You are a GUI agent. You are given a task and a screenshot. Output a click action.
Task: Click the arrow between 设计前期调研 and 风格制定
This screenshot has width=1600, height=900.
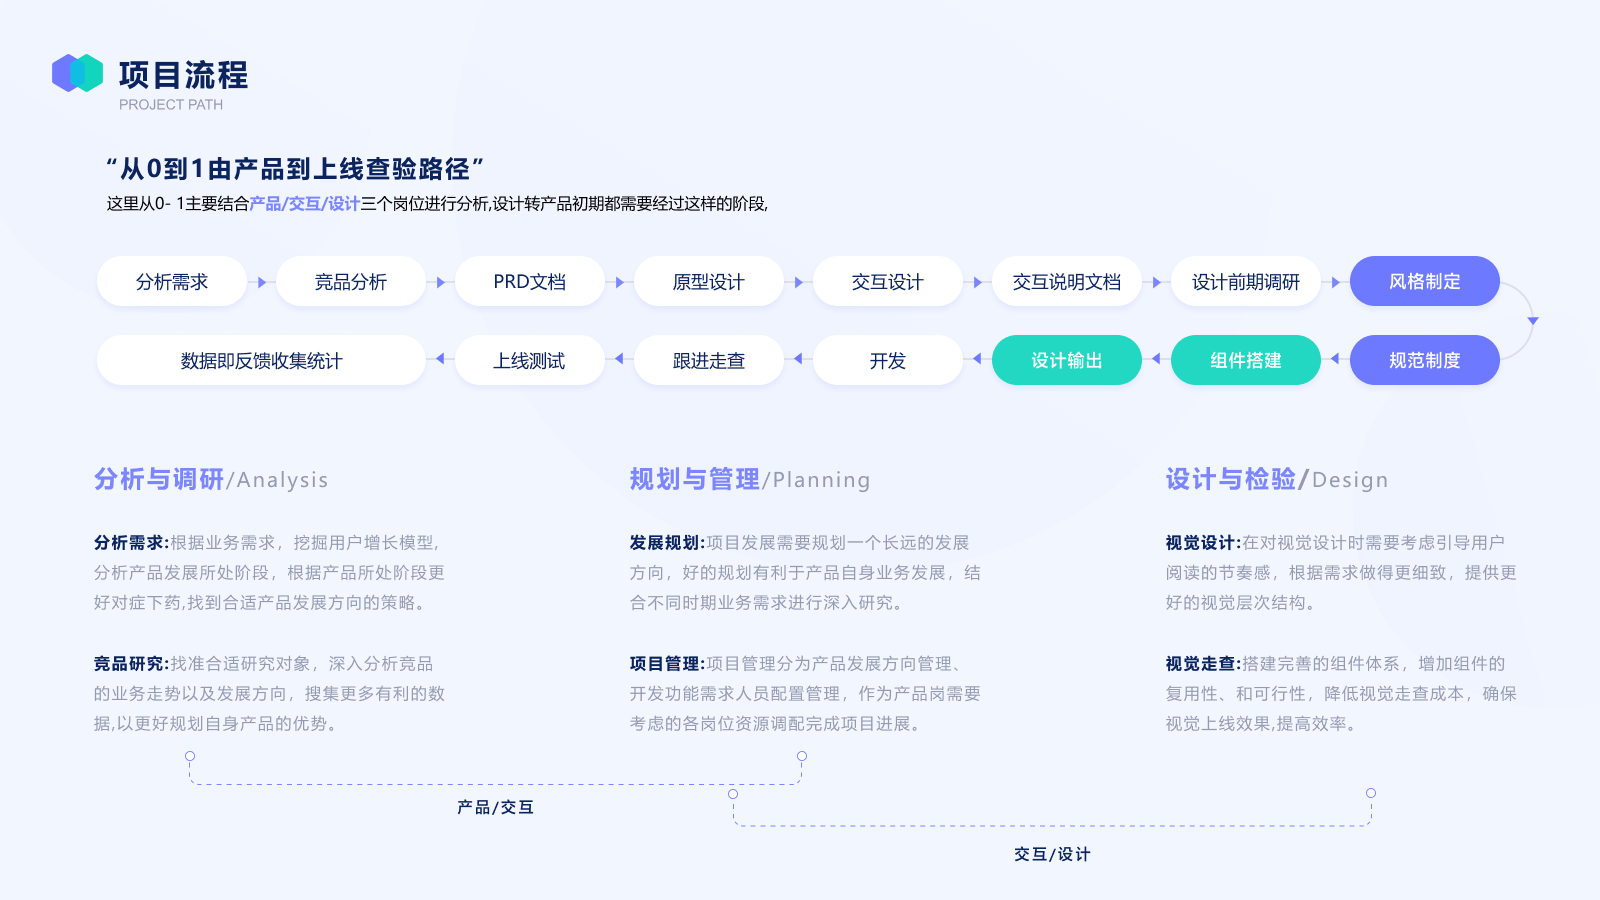1336,282
